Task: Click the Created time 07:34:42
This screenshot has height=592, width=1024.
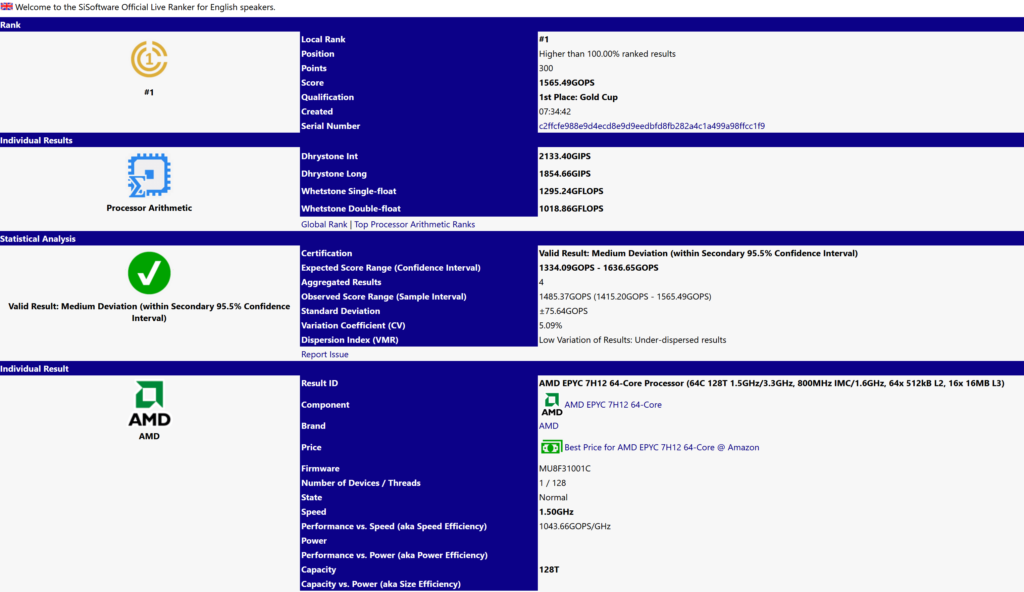Action: (x=554, y=112)
